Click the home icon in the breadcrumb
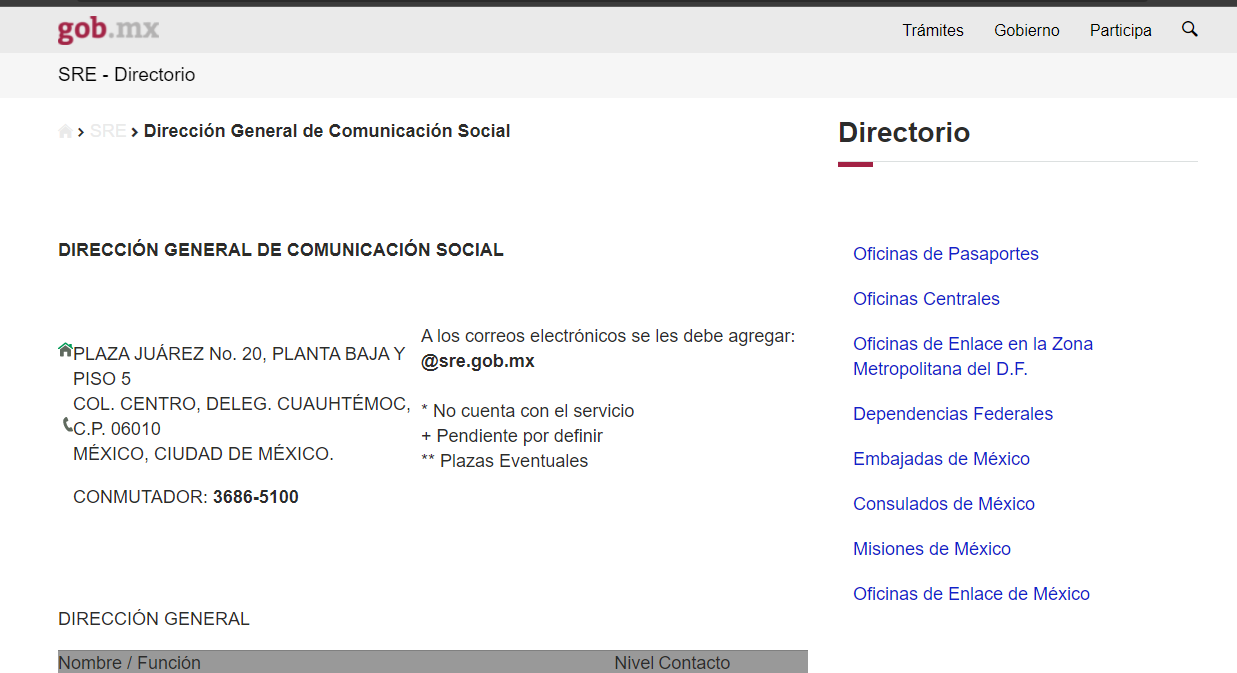Screen dimensions: 1237x673 [64, 130]
